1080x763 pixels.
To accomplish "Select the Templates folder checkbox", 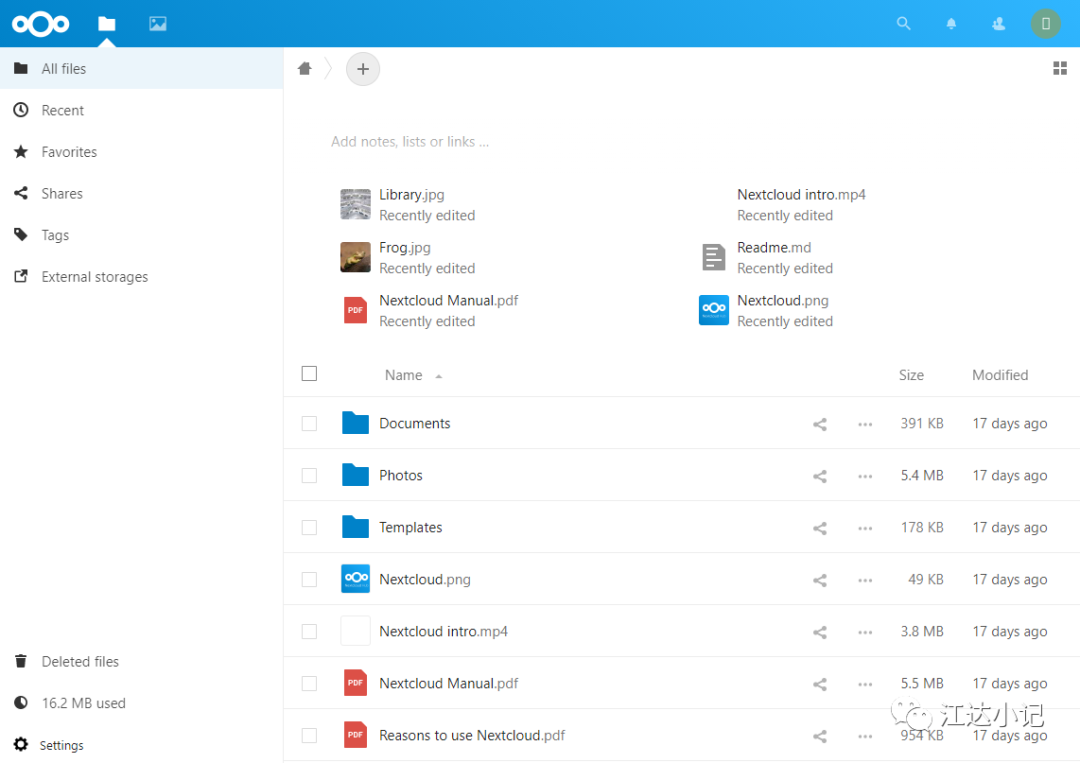I will click(x=309, y=527).
